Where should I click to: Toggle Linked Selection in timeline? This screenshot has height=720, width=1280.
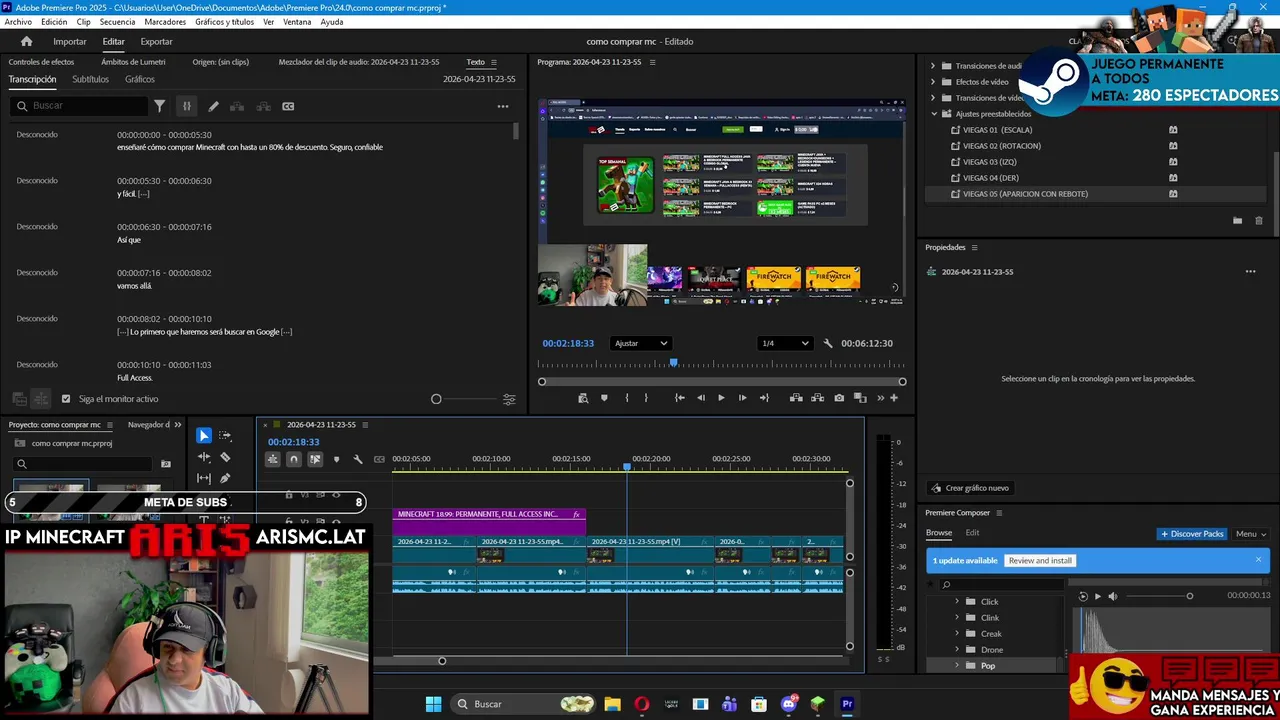click(315, 459)
